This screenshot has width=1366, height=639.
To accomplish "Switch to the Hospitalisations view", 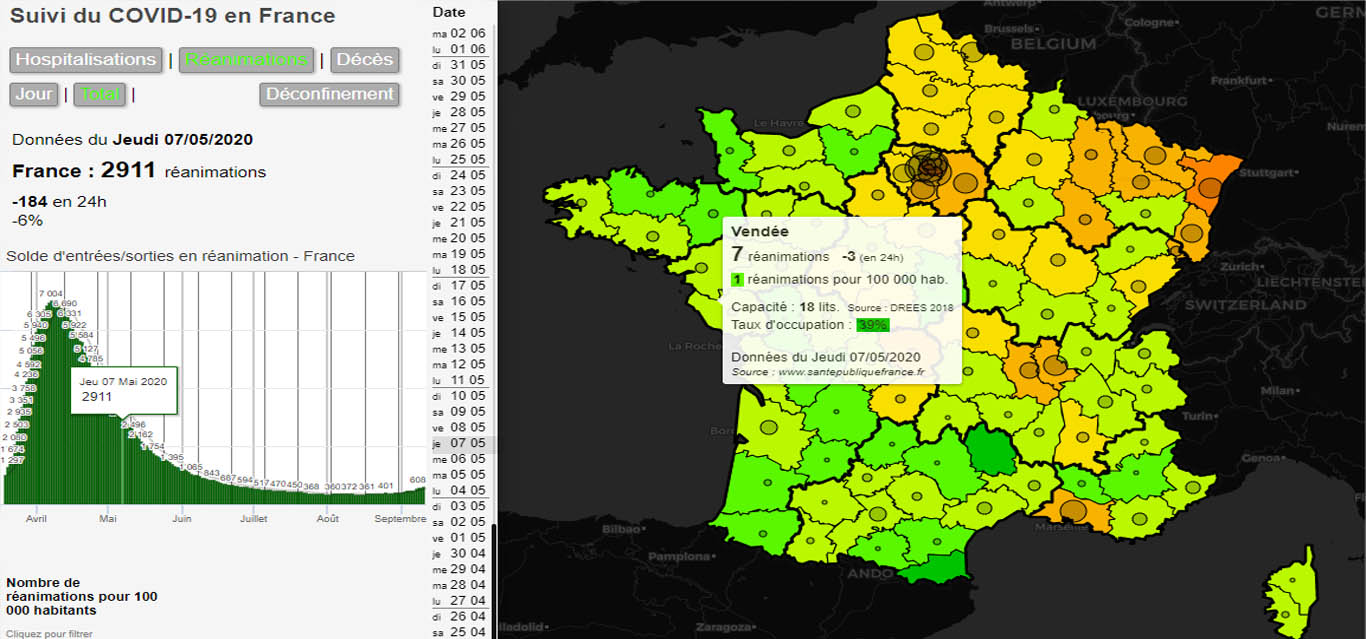I will pos(86,60).
